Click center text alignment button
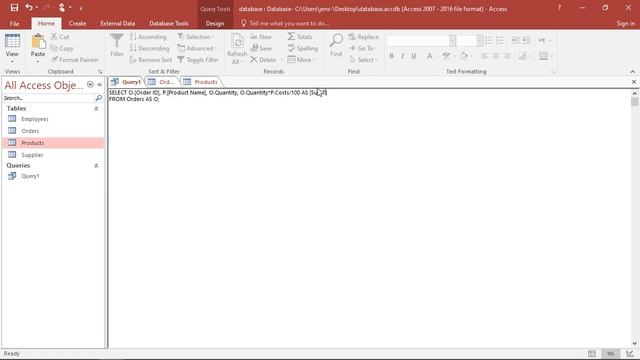Viewport: 640px width, 360px height. pyautogui.click(x=496, y=56)
